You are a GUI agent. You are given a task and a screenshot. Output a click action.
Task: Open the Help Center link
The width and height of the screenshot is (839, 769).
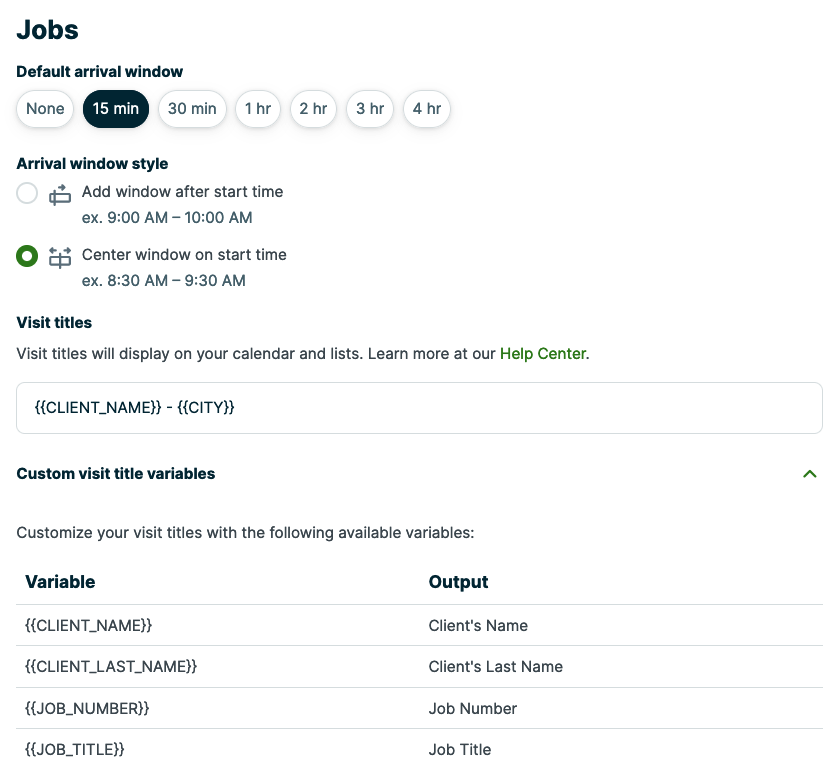point(542,353)
